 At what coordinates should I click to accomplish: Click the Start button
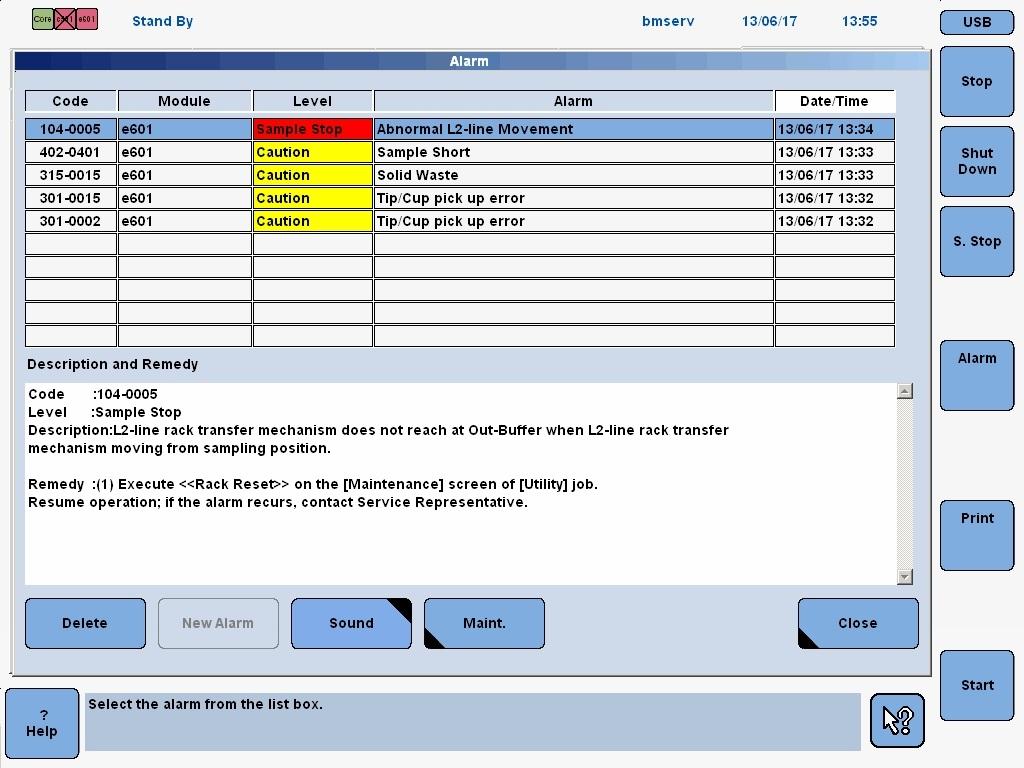point(977,686)
